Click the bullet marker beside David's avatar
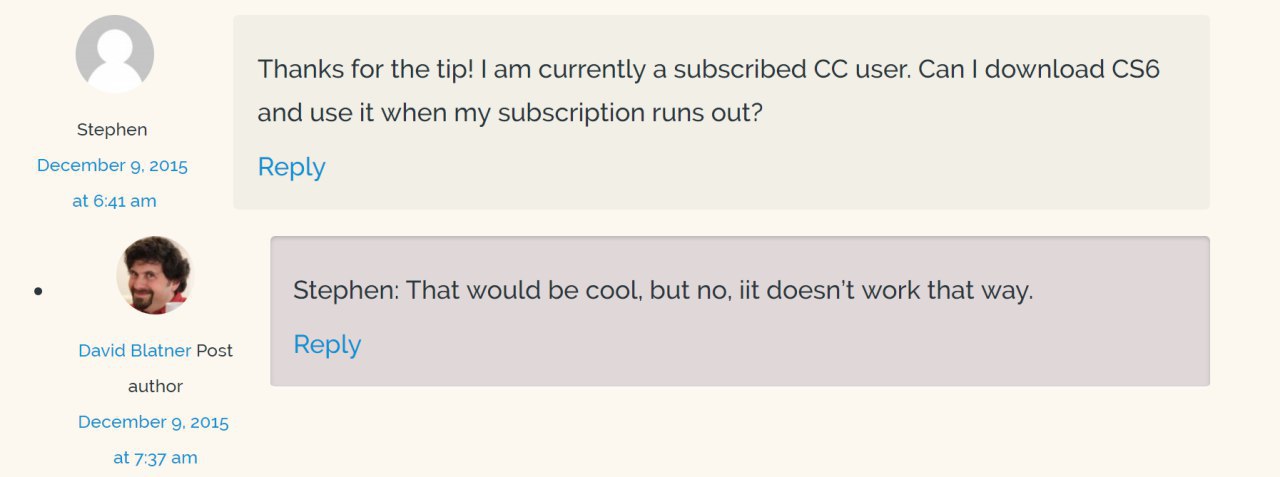1280x477 pixels. [x=38, y=291]
